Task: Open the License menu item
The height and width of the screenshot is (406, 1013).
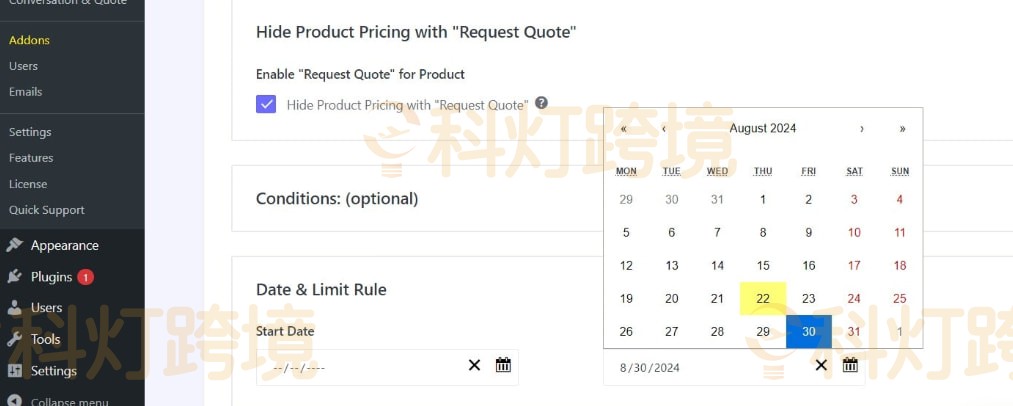Action: (x=28, y=184)
